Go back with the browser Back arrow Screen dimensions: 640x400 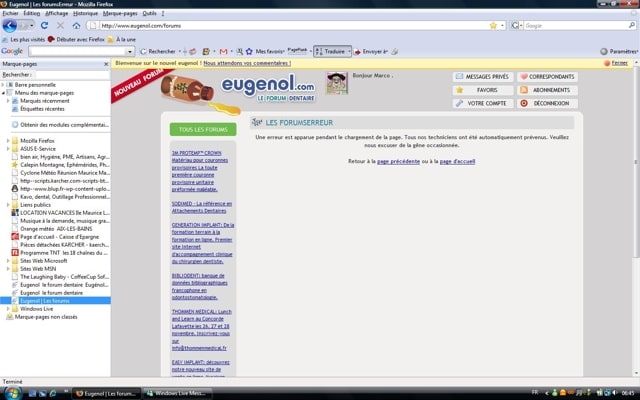click(x=9, y=26)
